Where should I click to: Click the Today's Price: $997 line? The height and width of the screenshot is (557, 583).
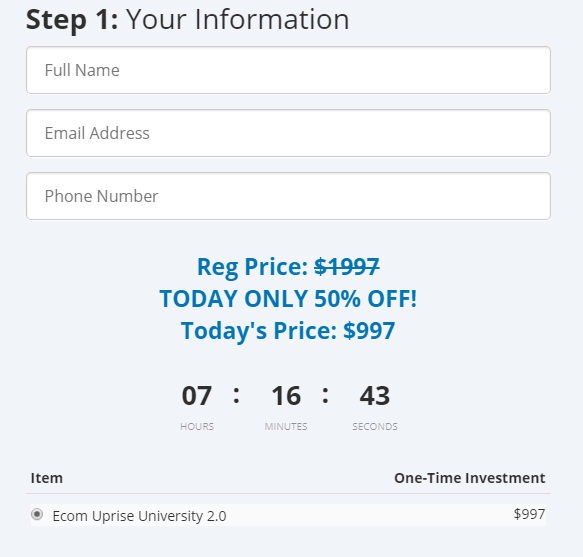tap(288, 331)
